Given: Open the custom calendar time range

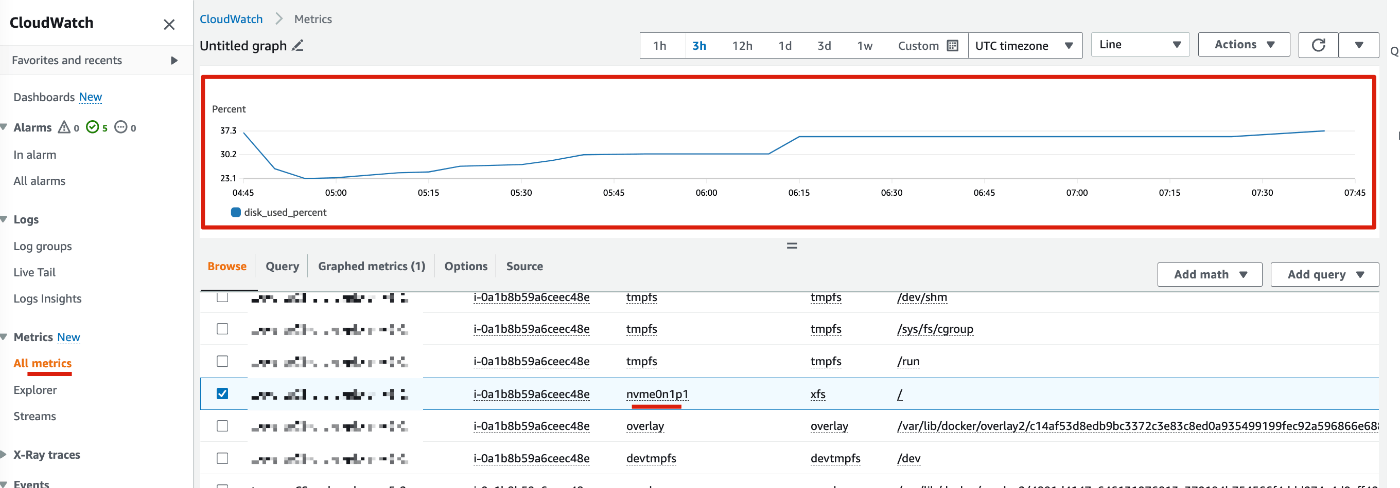Looking at the screenshot, I should (928, 46).
